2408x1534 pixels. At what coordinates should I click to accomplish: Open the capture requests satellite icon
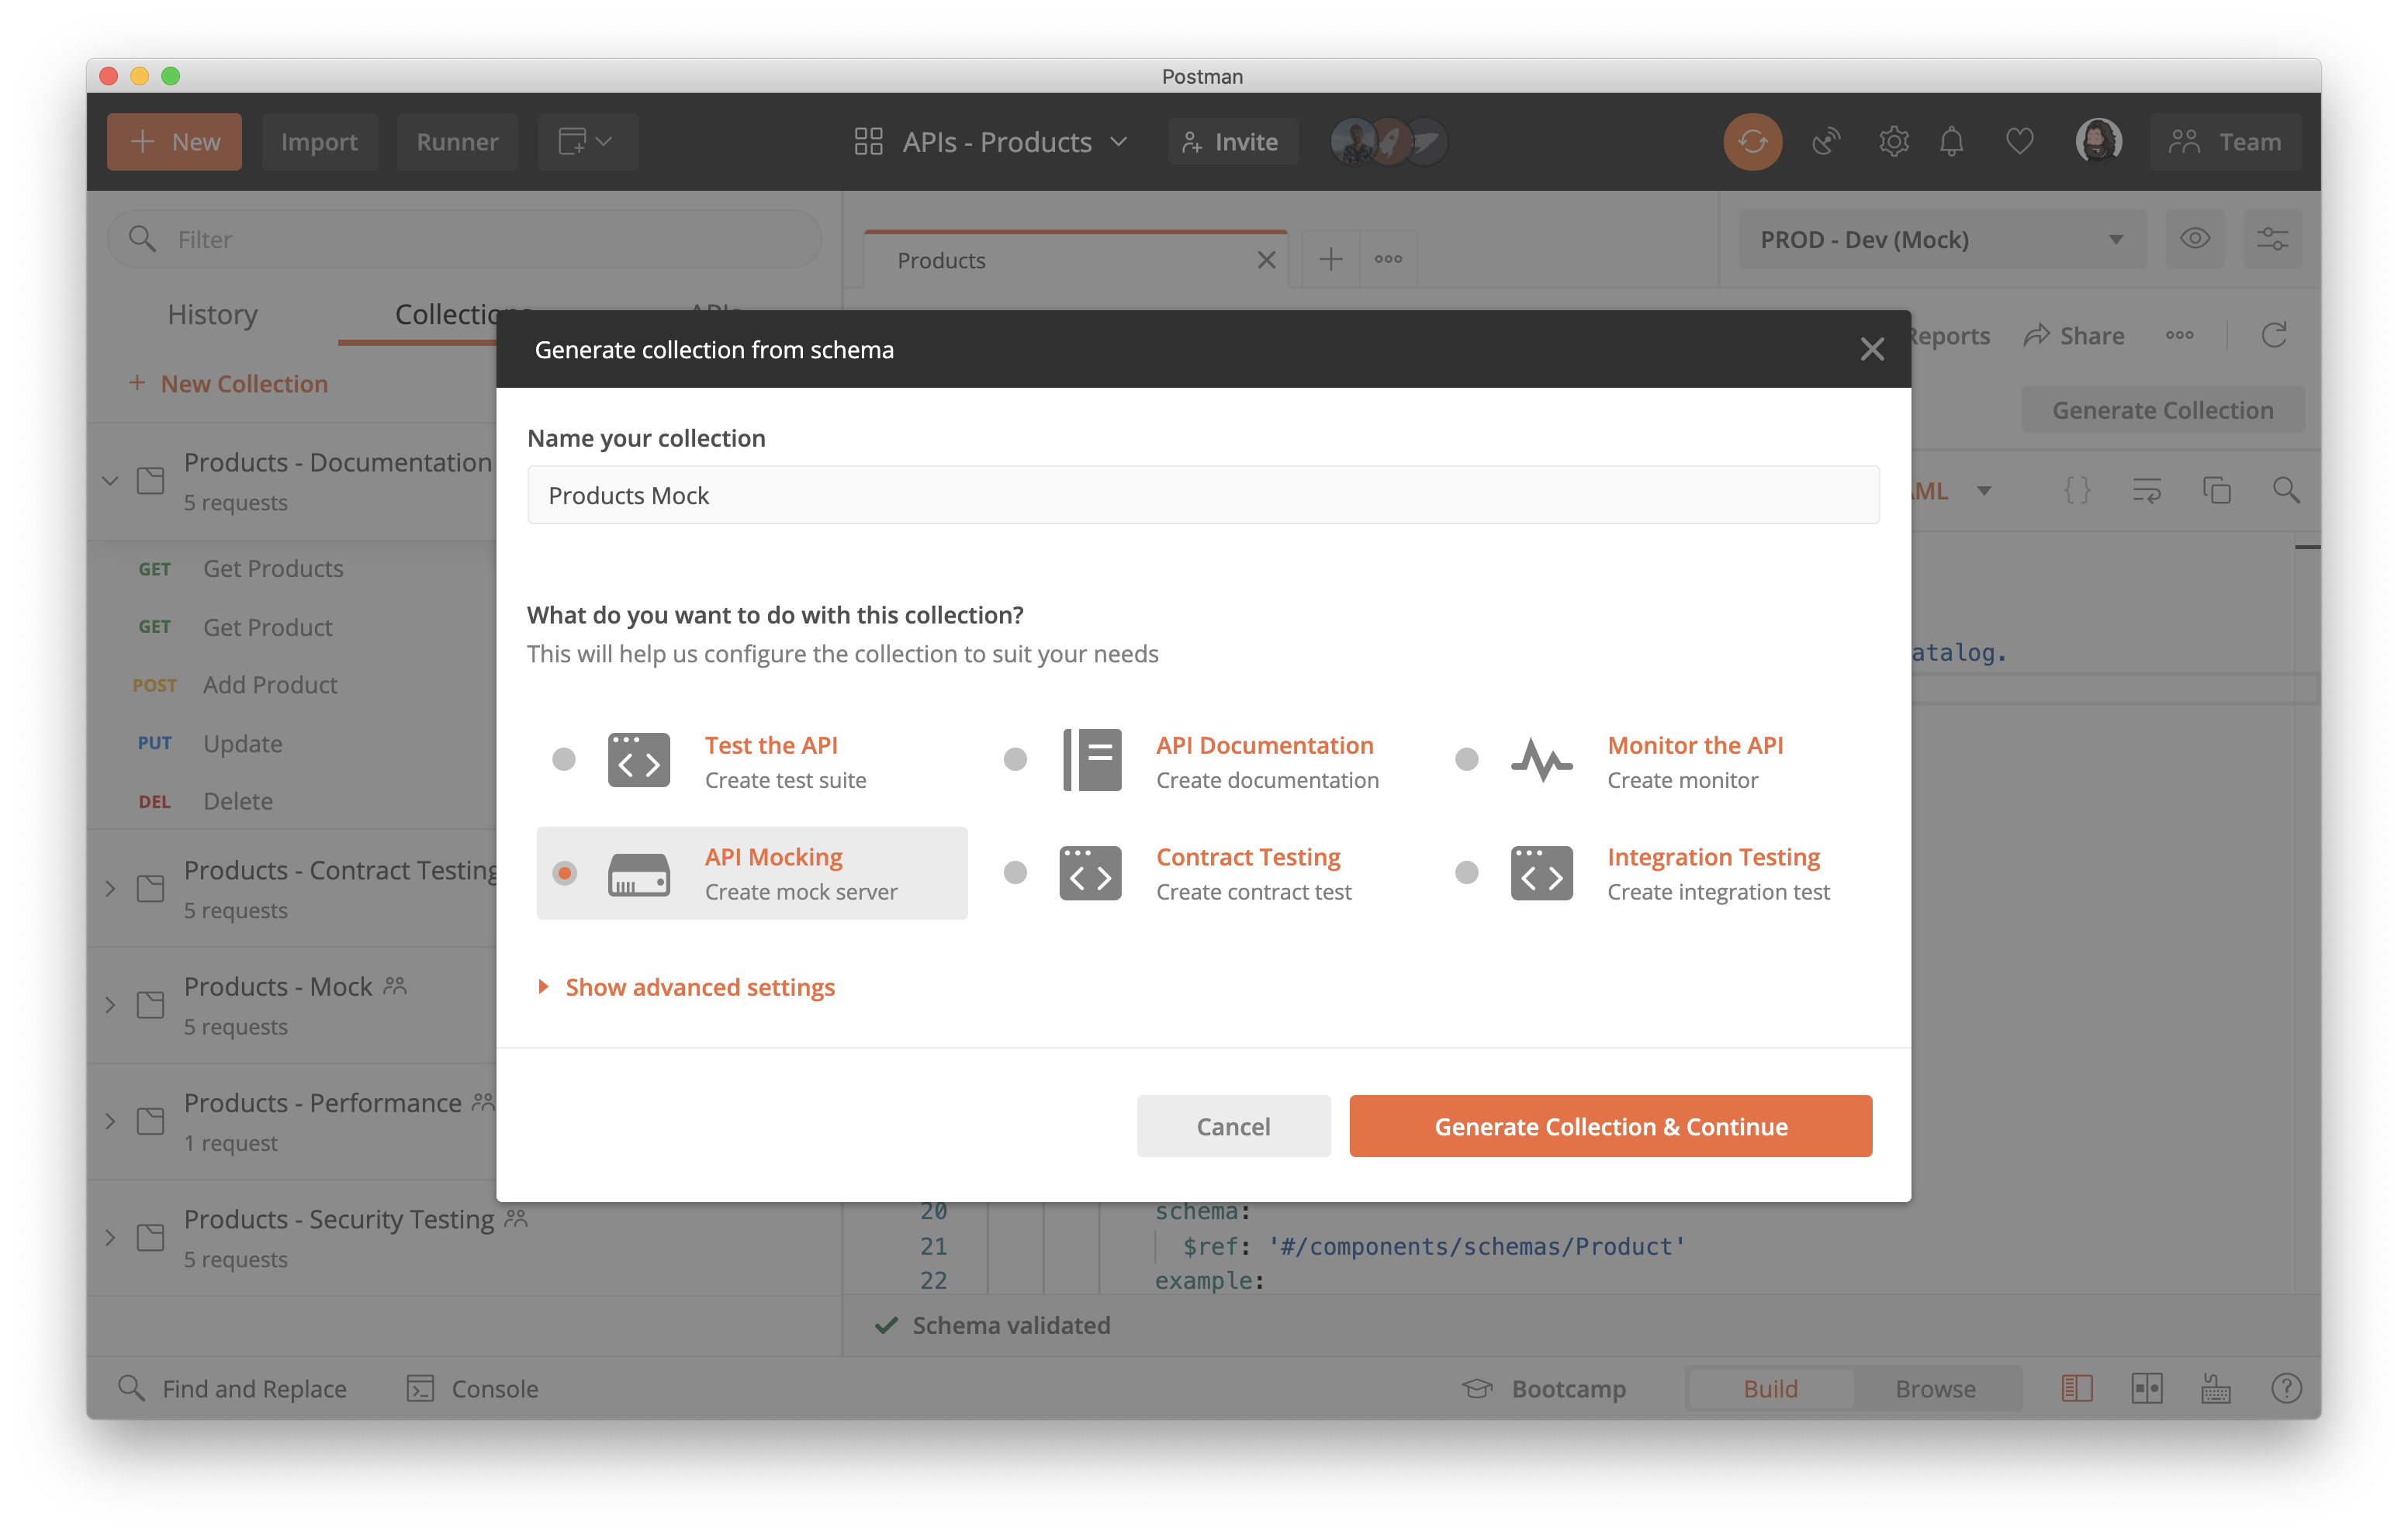pyautogui.click(x=1826, y=142)
